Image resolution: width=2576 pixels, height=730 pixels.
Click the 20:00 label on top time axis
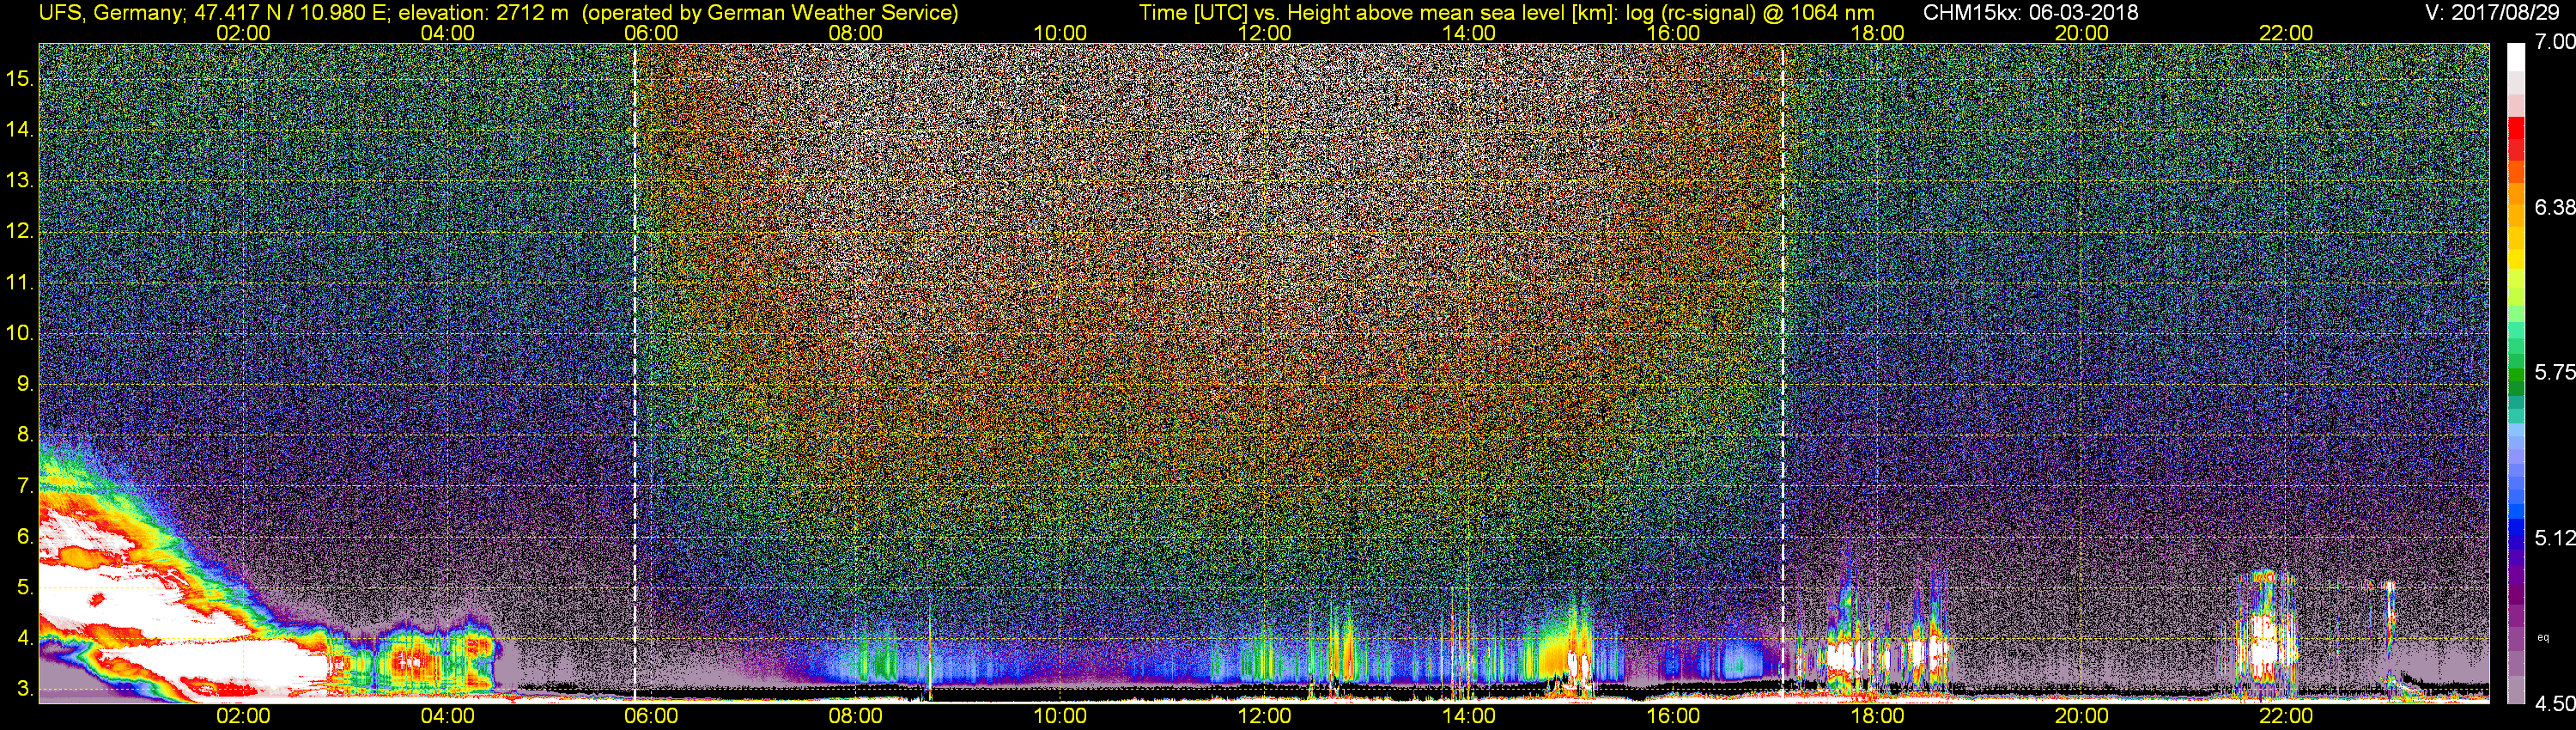(2082, 33)
